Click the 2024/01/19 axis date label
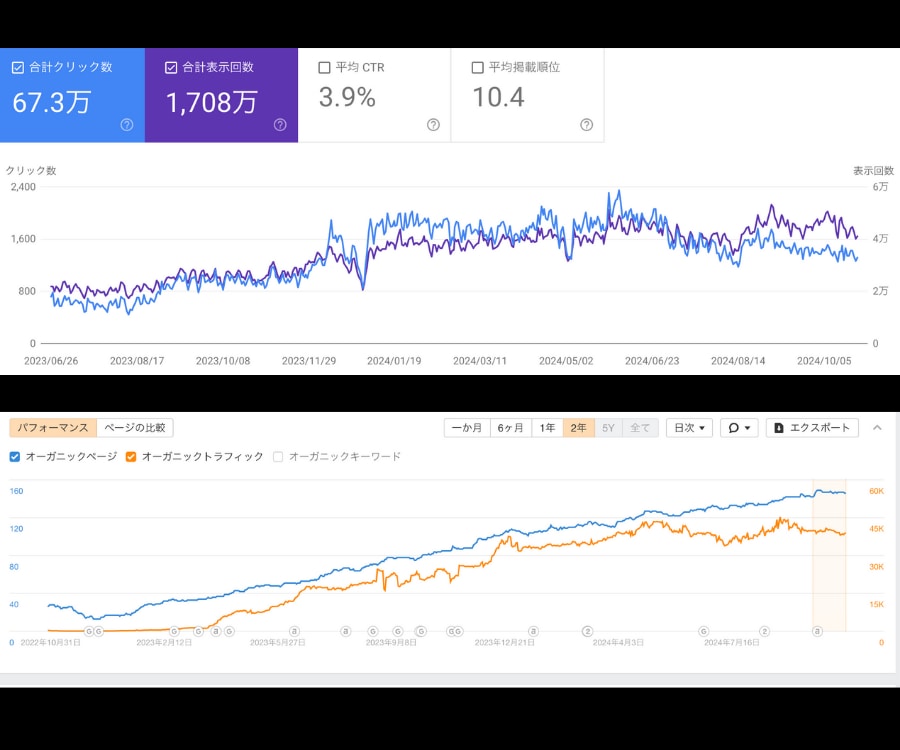The height and width of the screenshot is (750, 900). coord(394,361)
